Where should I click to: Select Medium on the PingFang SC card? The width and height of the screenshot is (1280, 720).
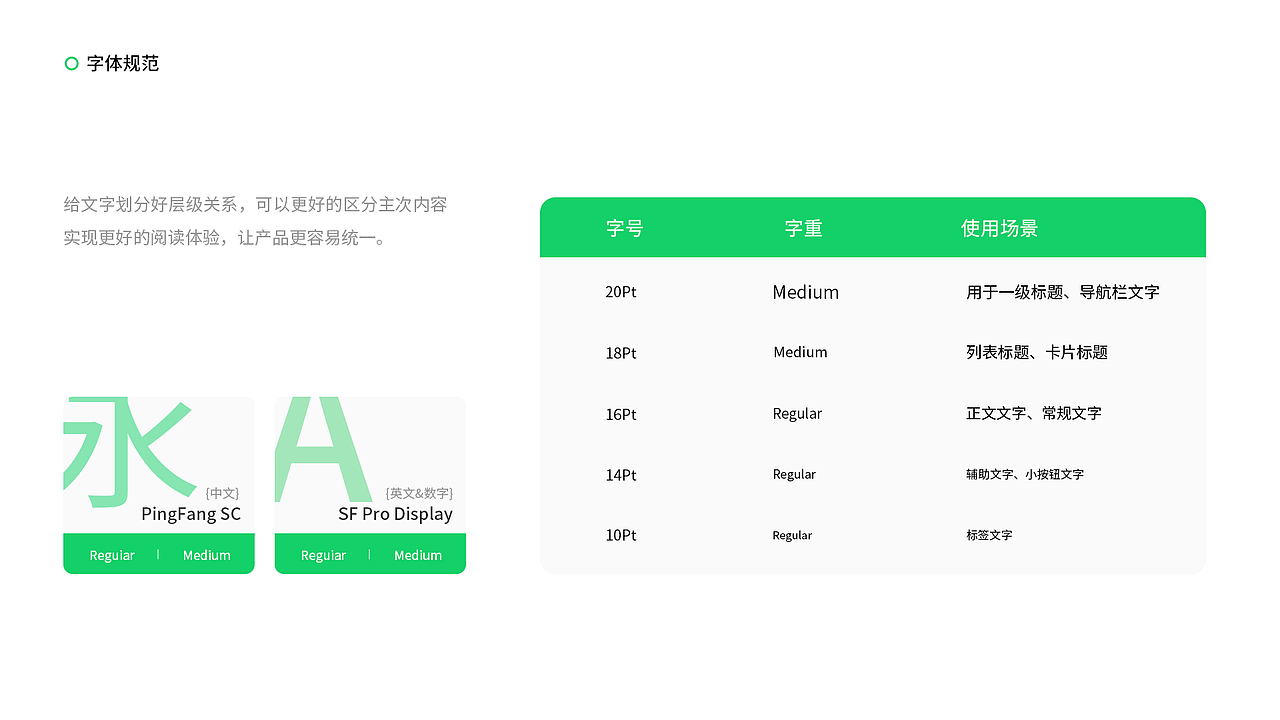point(207,555)
